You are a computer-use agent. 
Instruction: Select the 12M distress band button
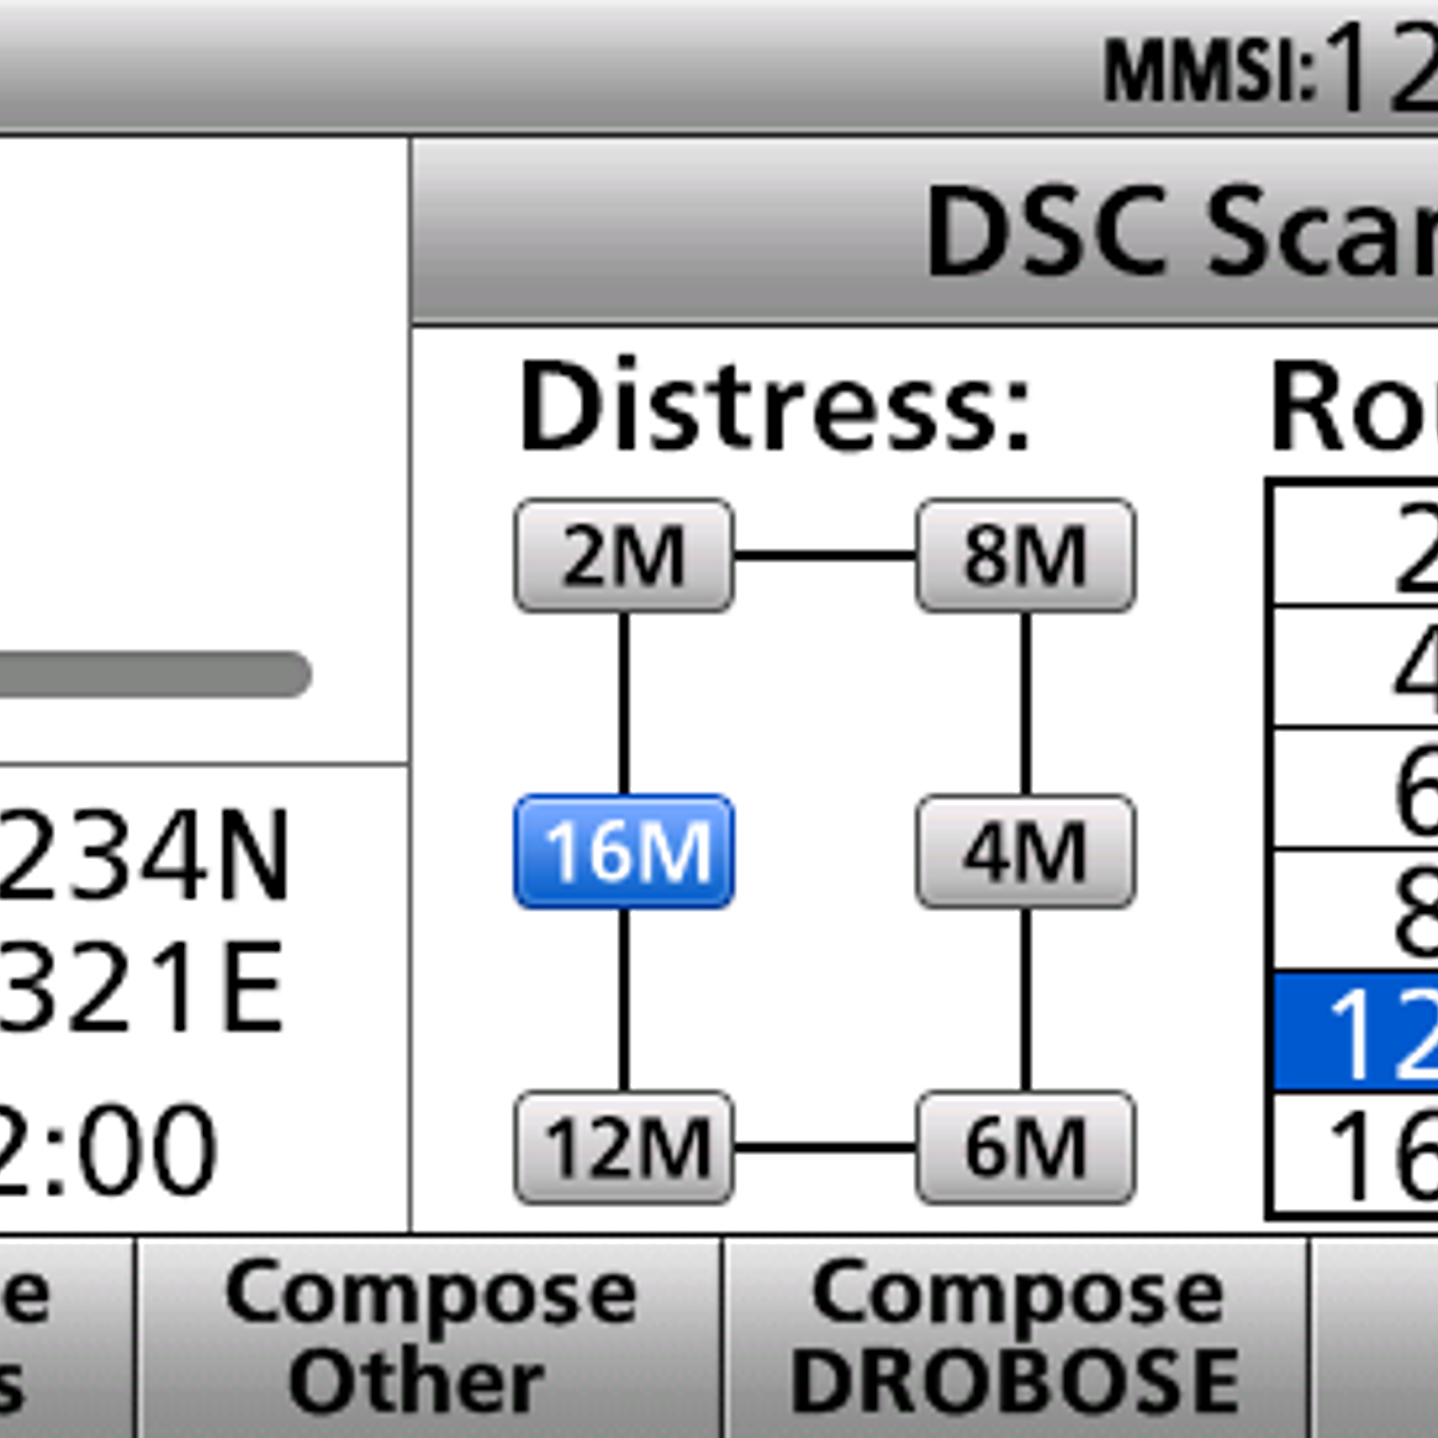point(624,1148)
